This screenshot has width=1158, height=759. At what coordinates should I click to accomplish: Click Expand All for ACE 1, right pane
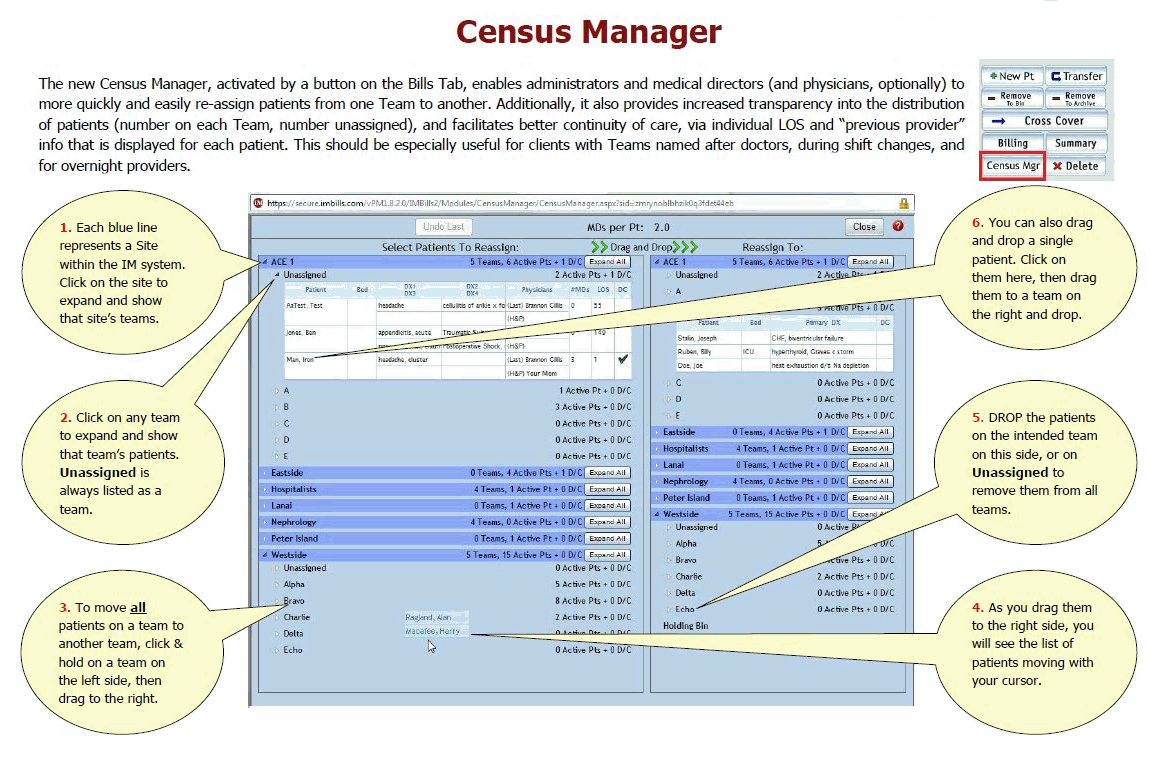tap(870, 262)
